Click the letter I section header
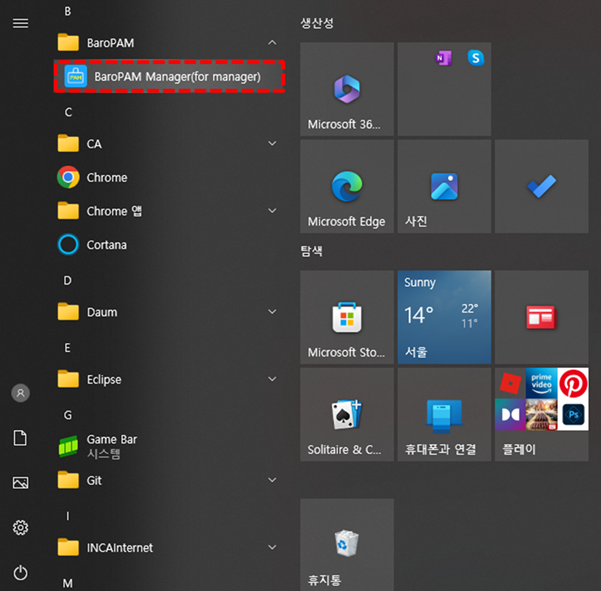 [68, 516]
